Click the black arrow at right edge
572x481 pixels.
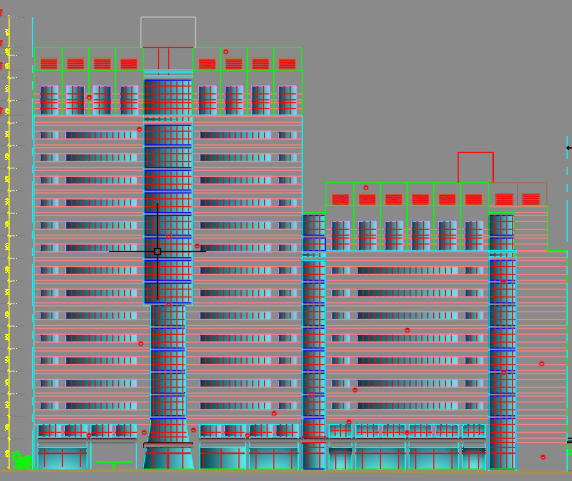[x=569, y=148]
